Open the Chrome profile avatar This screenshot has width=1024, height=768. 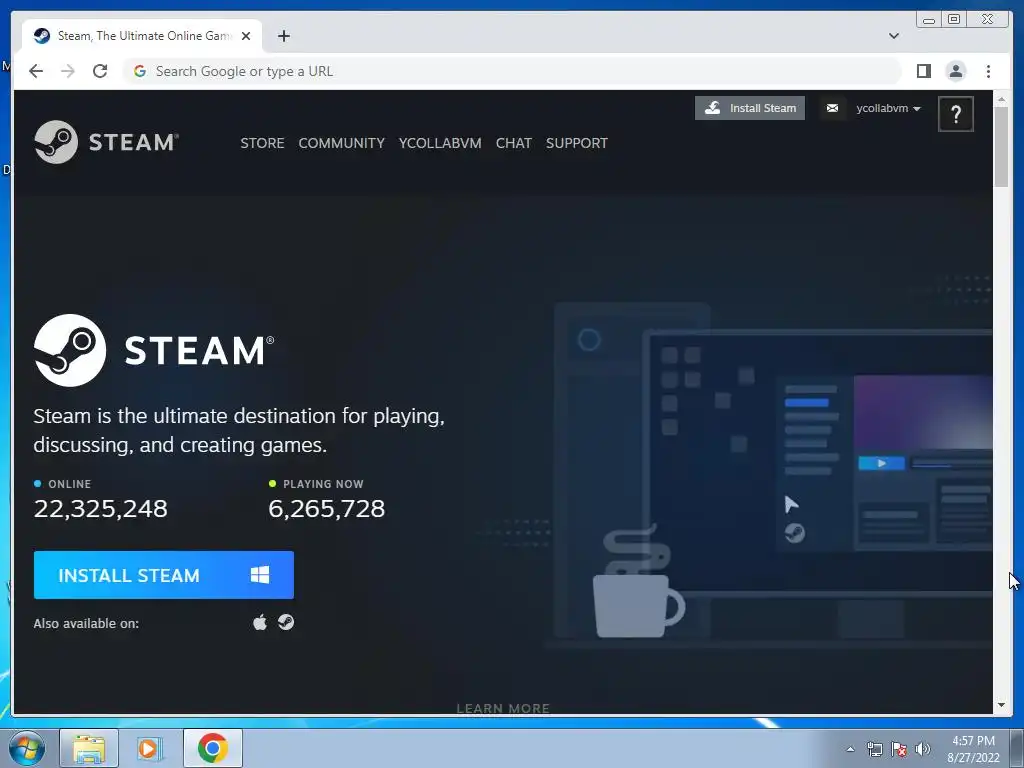(x=955, y=71)
